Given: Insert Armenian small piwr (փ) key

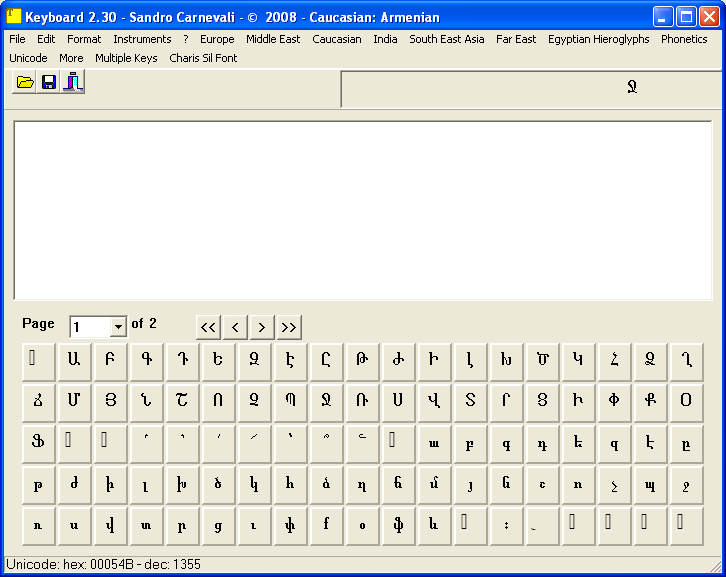Looking at the screenshot, I should 290,525.
